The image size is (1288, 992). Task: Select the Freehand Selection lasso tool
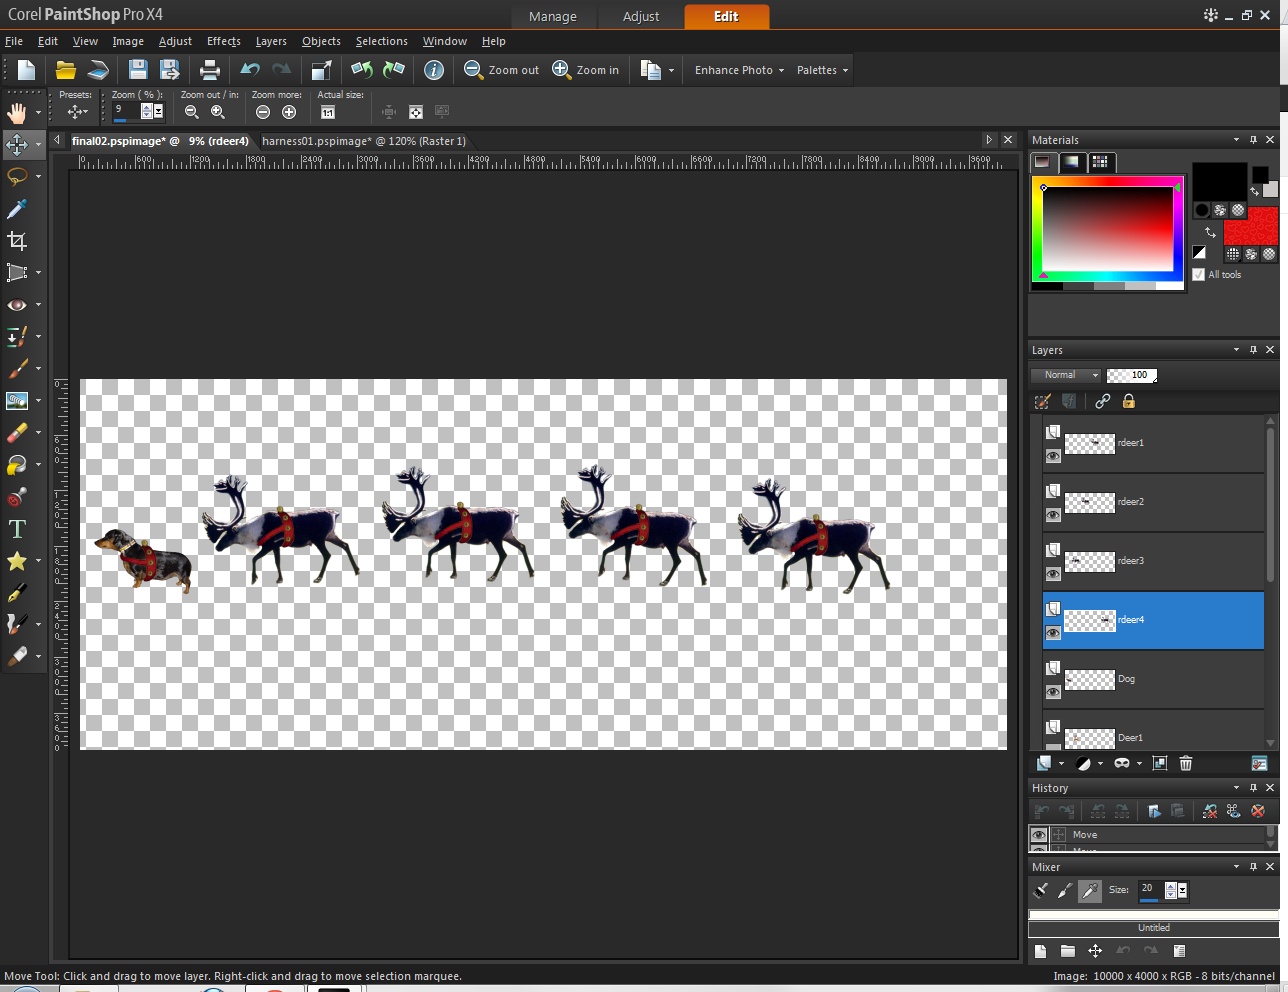pos(17,176)
